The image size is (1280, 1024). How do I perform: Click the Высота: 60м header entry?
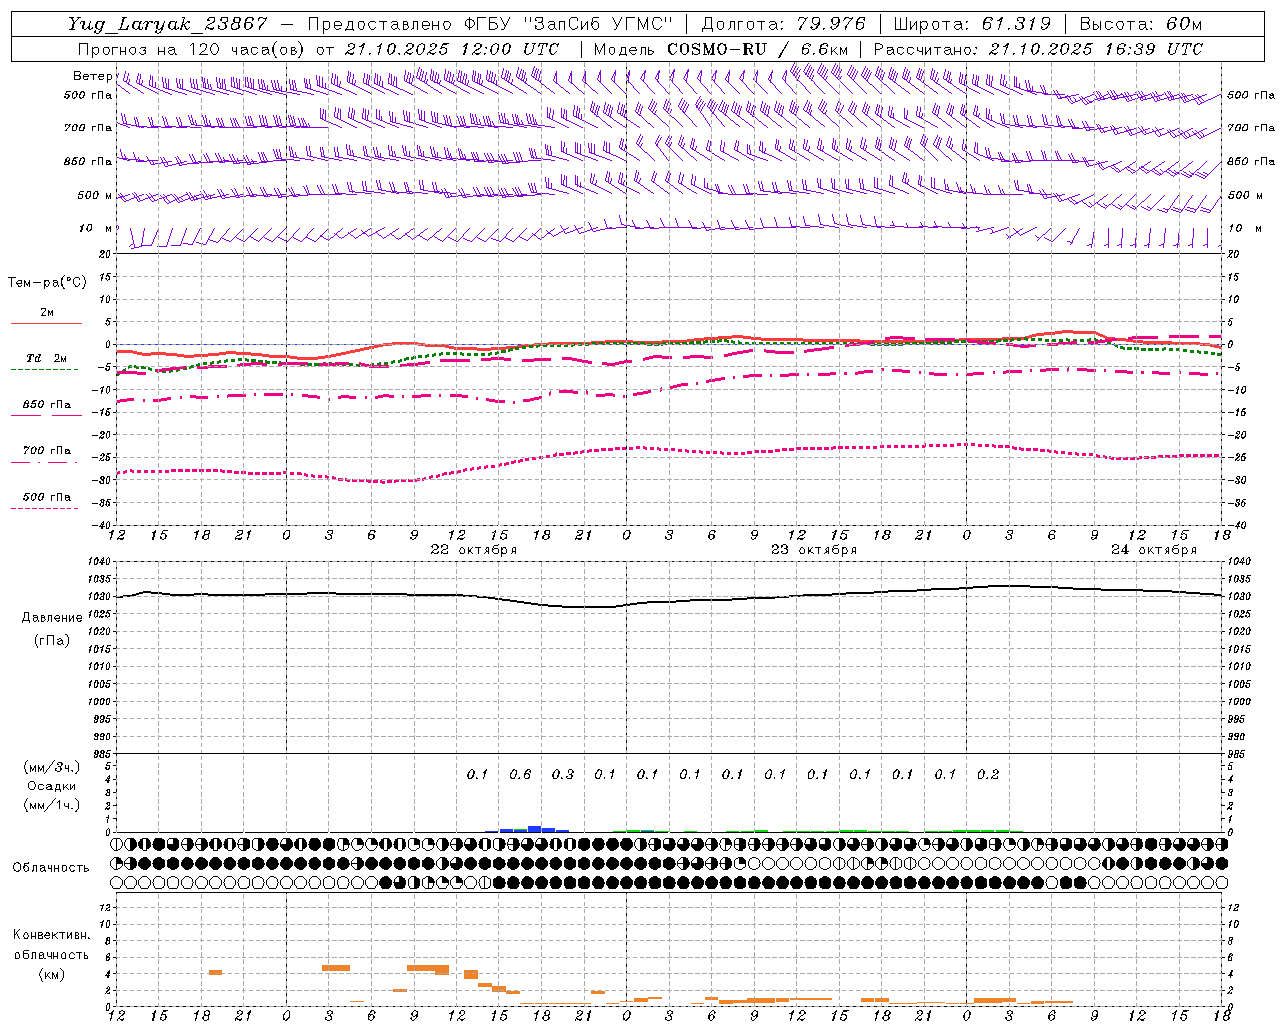[1140, 24]
